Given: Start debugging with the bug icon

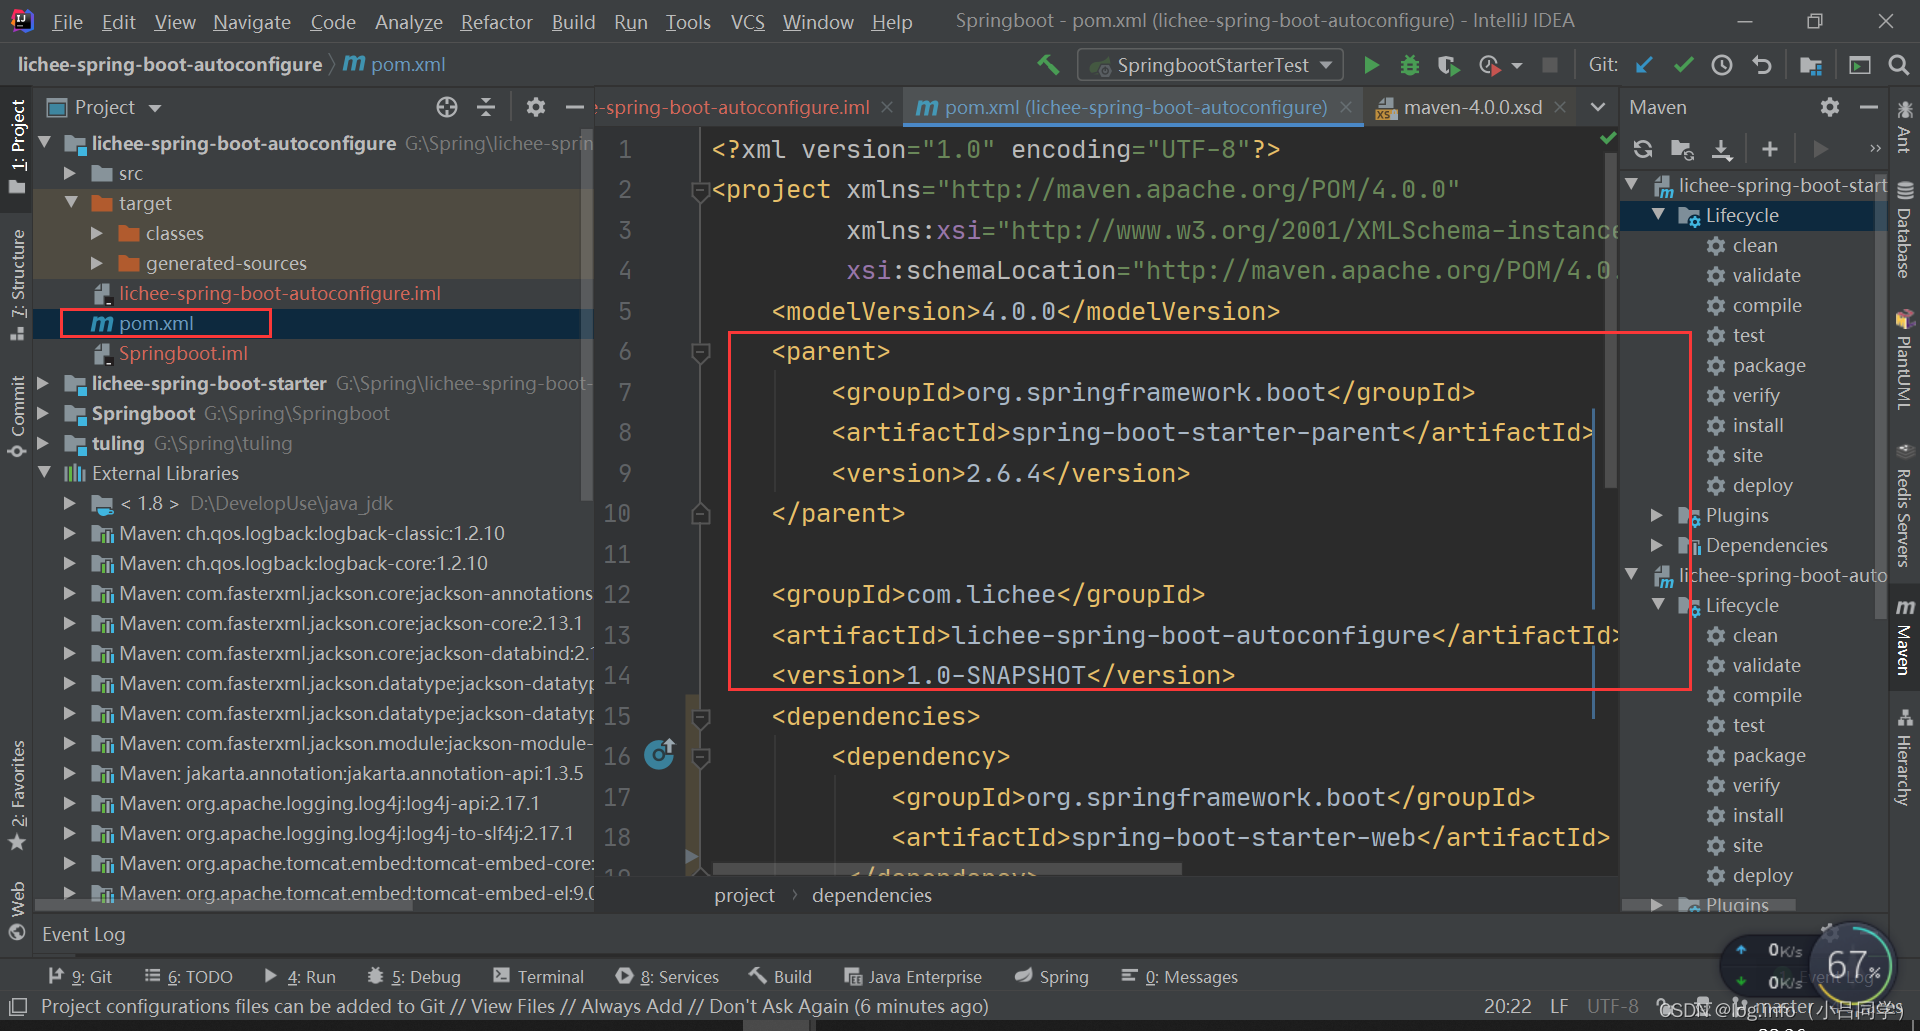Looking at the screenshot, I should (x=1410, y=65).
